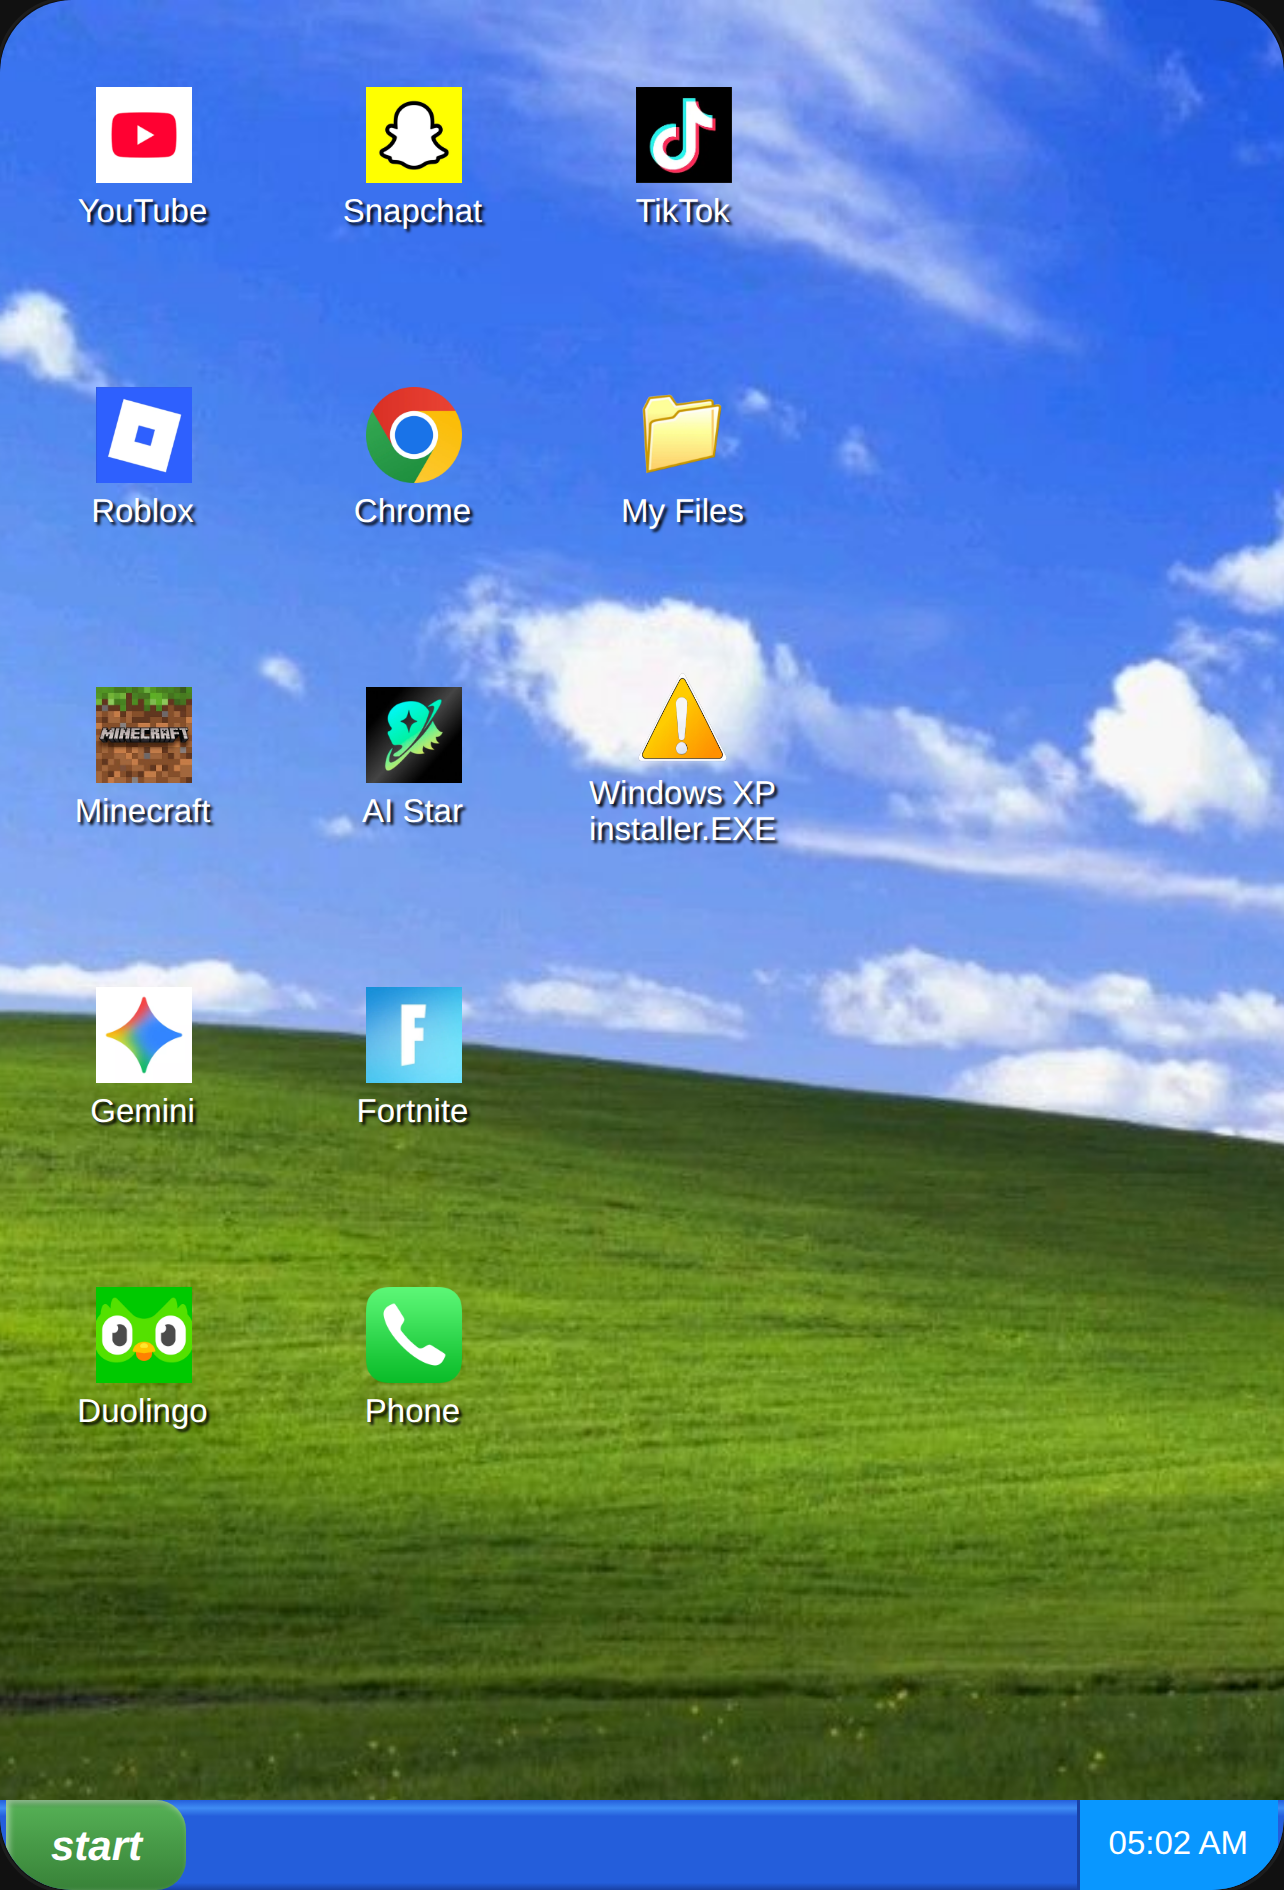Image resolution: width=1284 pixels, height=1890 pixels.
Task: Launch Snapchat from the desktop
Action: pyautogui.click(x=414, y=135)
